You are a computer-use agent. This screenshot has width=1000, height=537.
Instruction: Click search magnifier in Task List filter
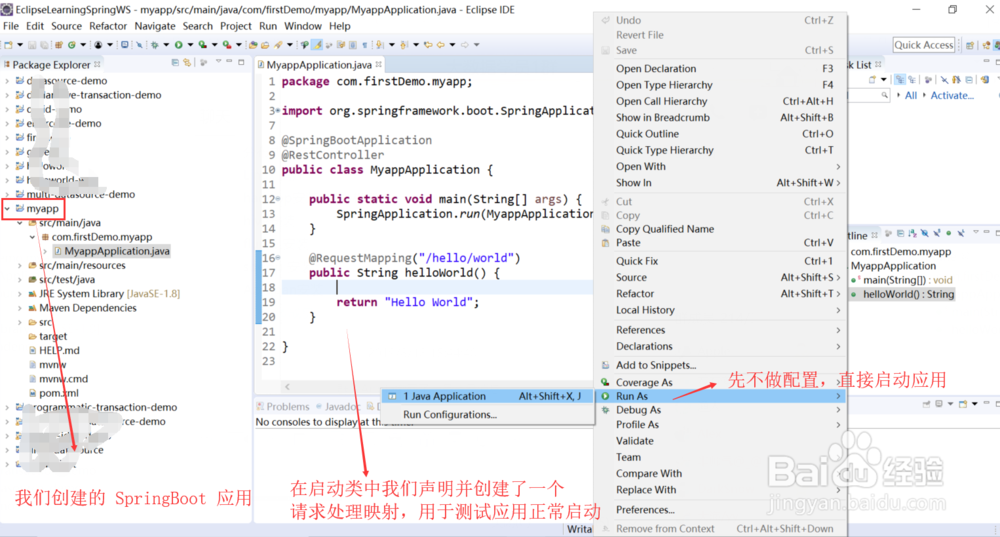(885, 95)
